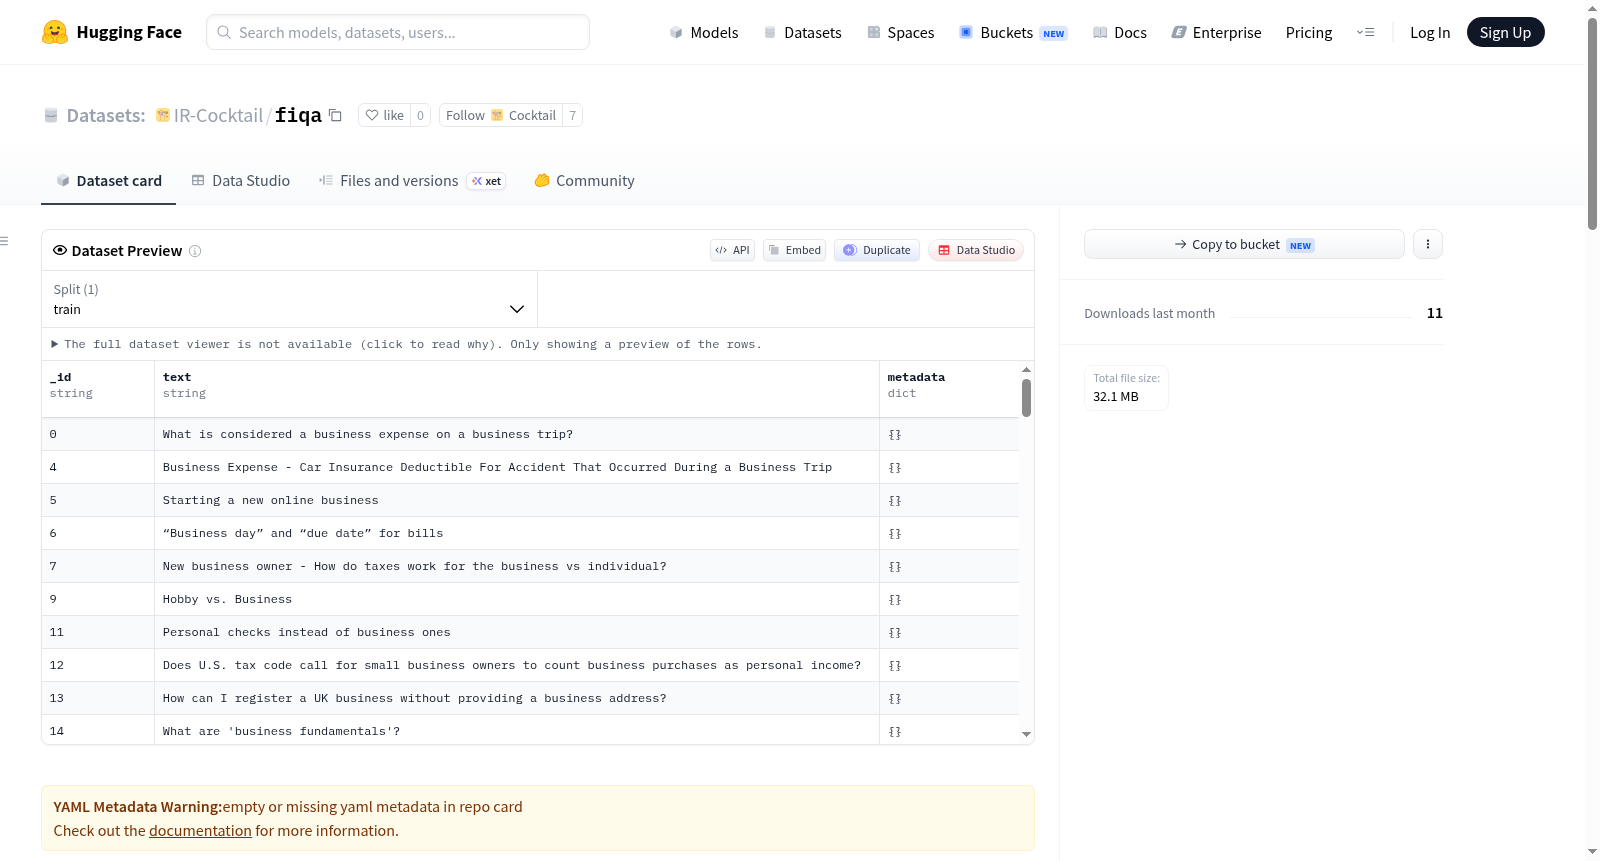The image size is (1600, 861).
Task: Click the heart like icon
Action: [372, 115]
